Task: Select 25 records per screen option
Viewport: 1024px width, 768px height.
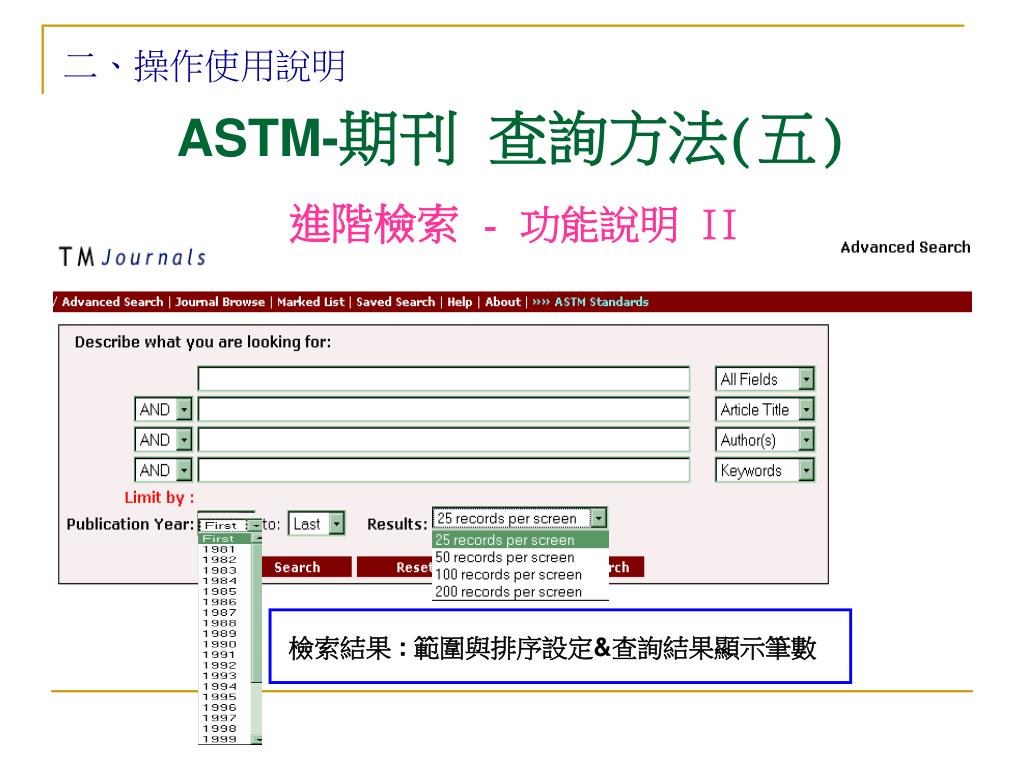Action: 520,540
